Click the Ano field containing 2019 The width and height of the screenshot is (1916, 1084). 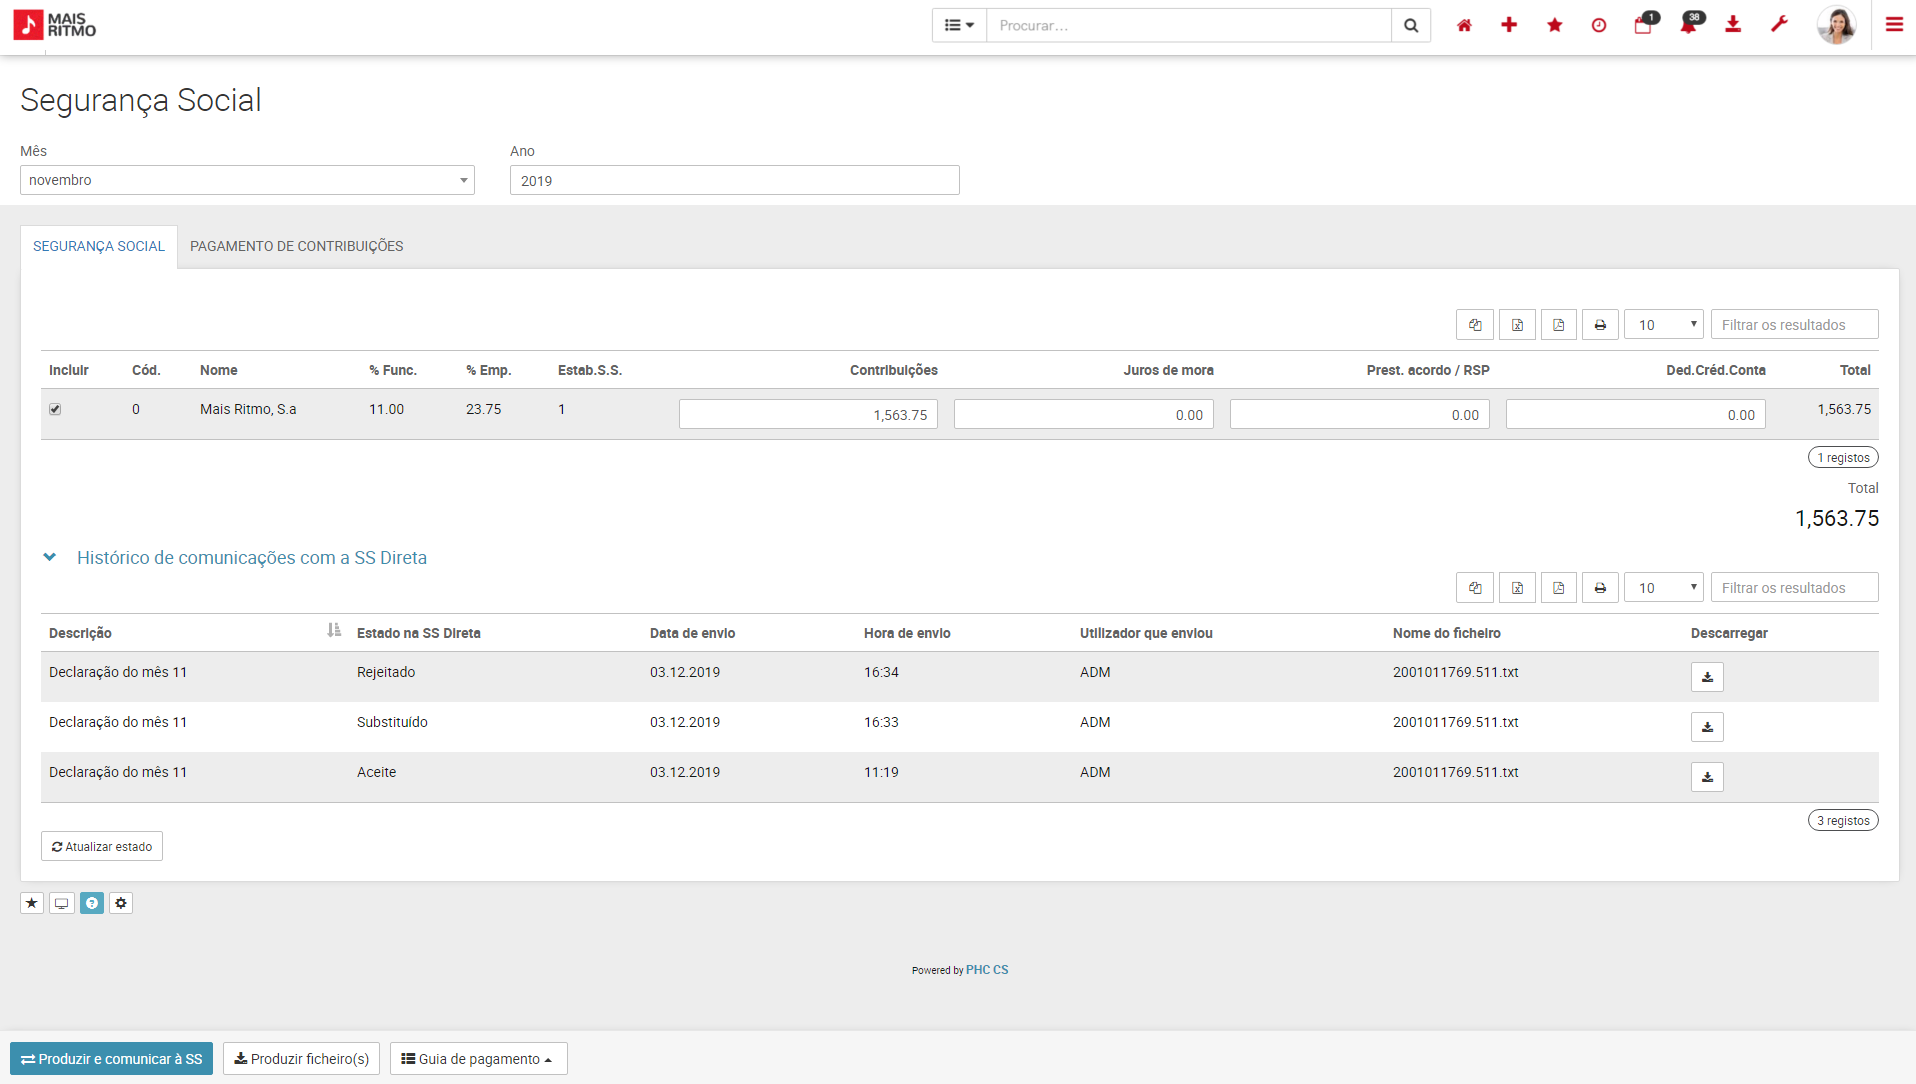(734, 180)
